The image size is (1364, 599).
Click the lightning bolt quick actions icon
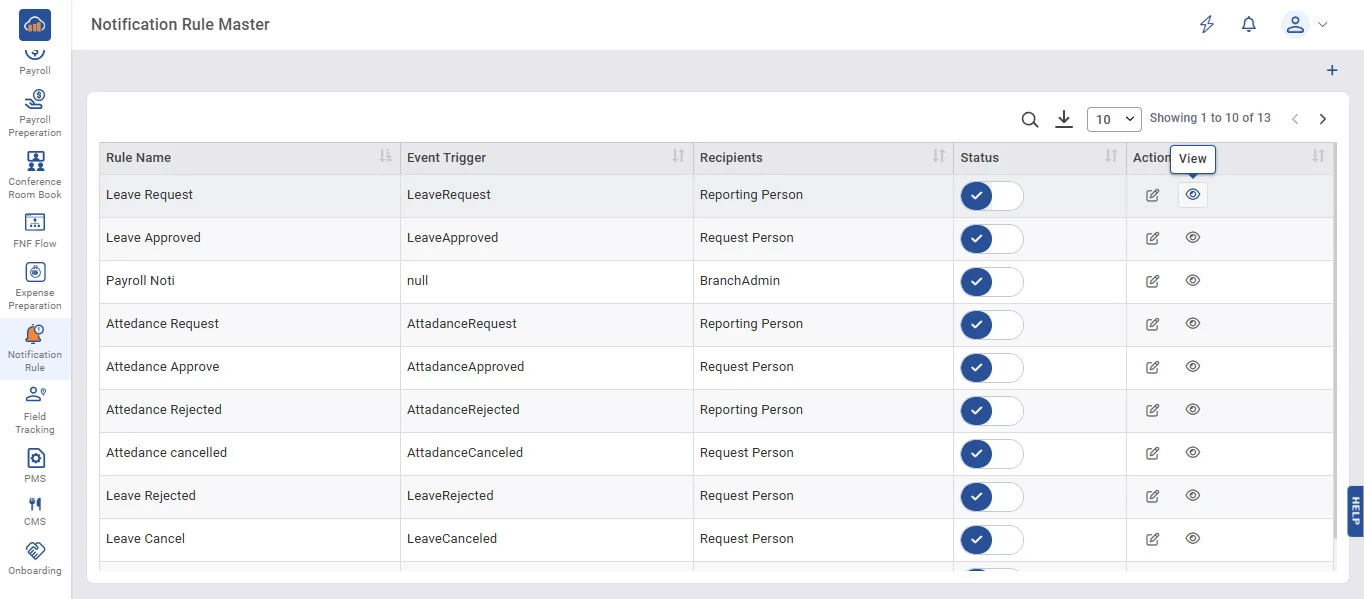pos(1207,25)
